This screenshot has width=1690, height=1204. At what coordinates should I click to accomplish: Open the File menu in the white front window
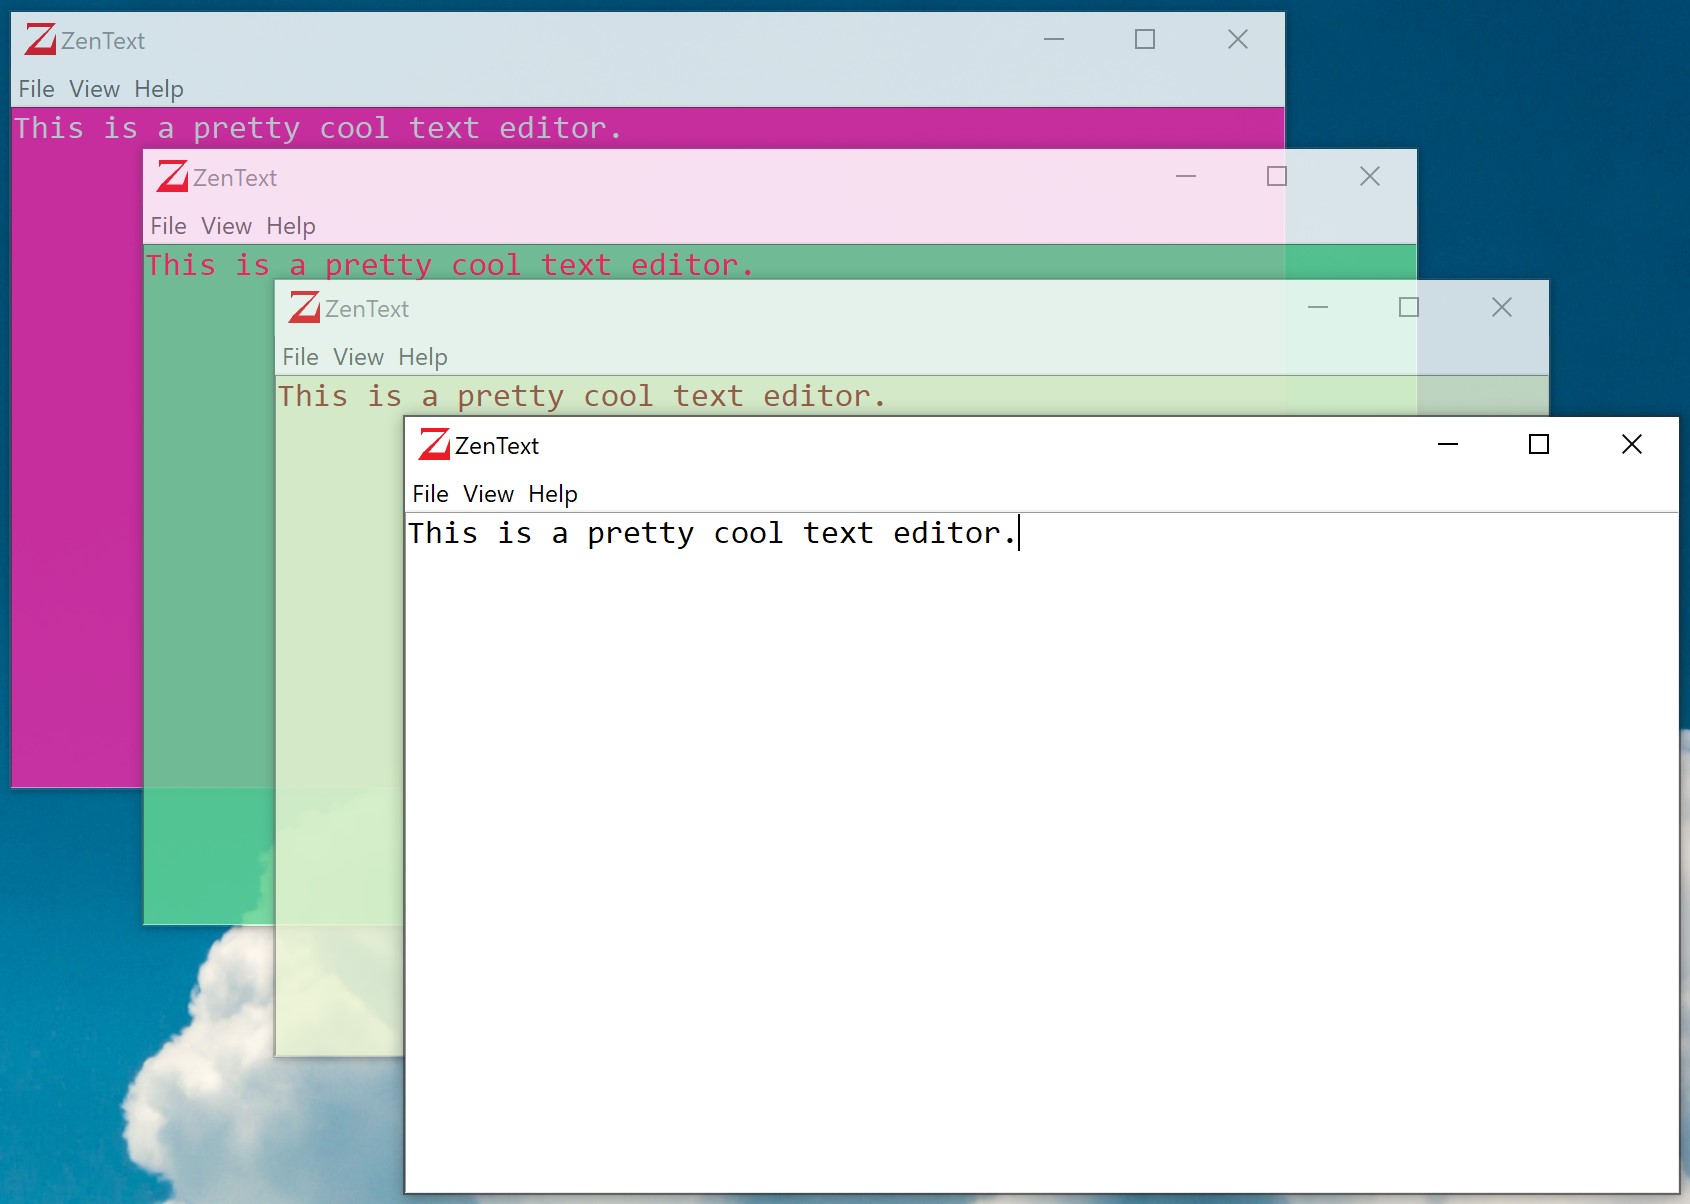click(430, 494)
